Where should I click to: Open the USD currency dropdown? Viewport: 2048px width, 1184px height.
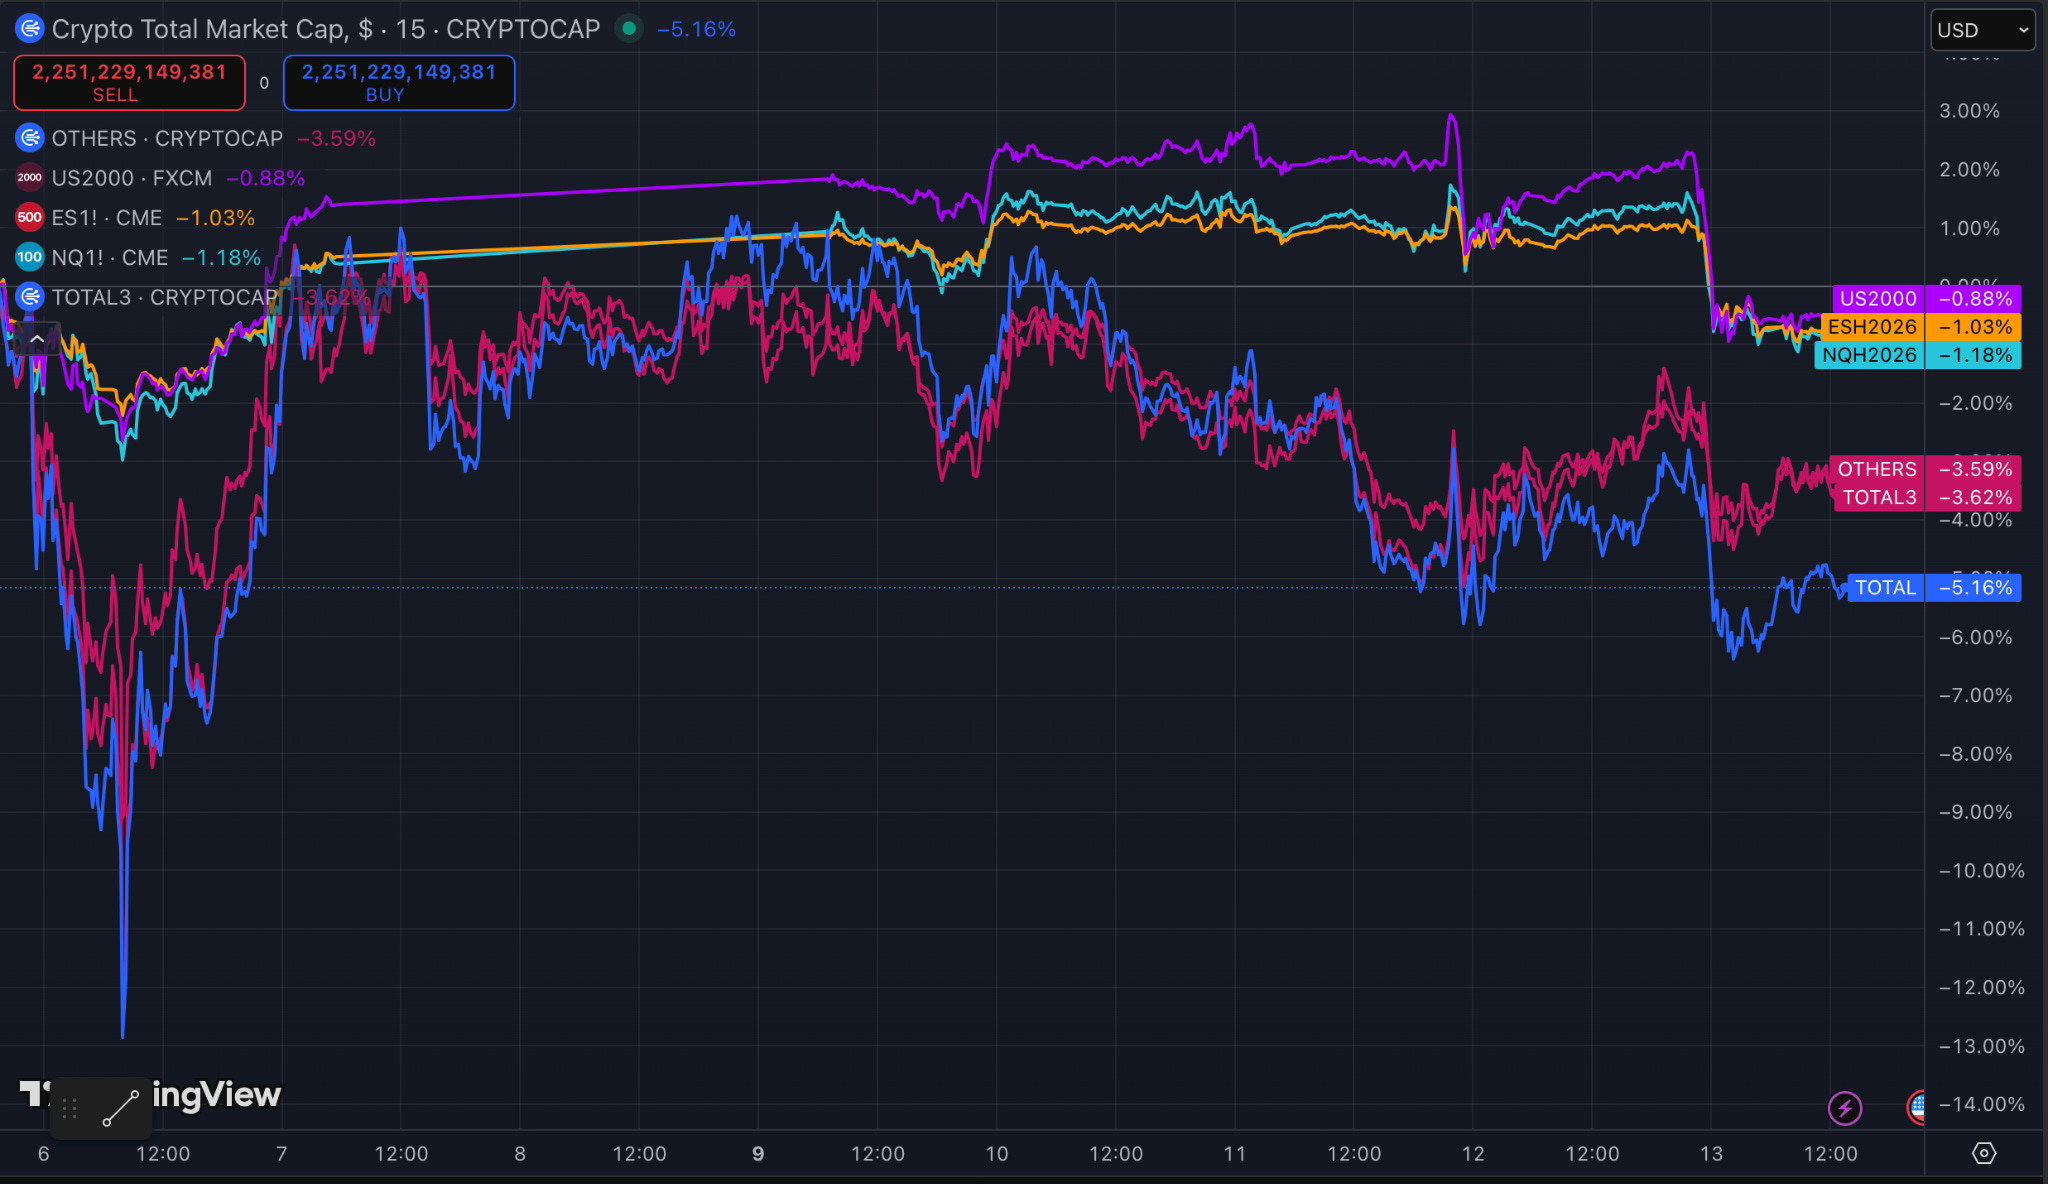click(1982, 30)
